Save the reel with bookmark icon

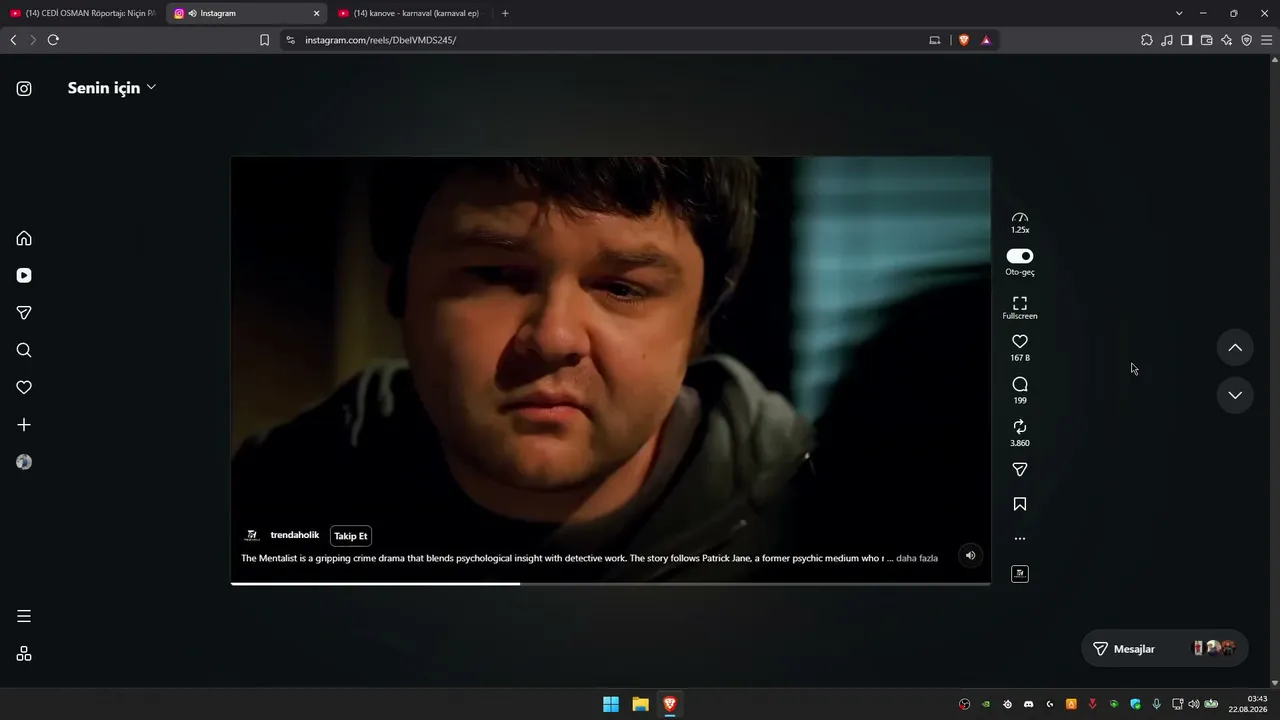coord(1020,504)
